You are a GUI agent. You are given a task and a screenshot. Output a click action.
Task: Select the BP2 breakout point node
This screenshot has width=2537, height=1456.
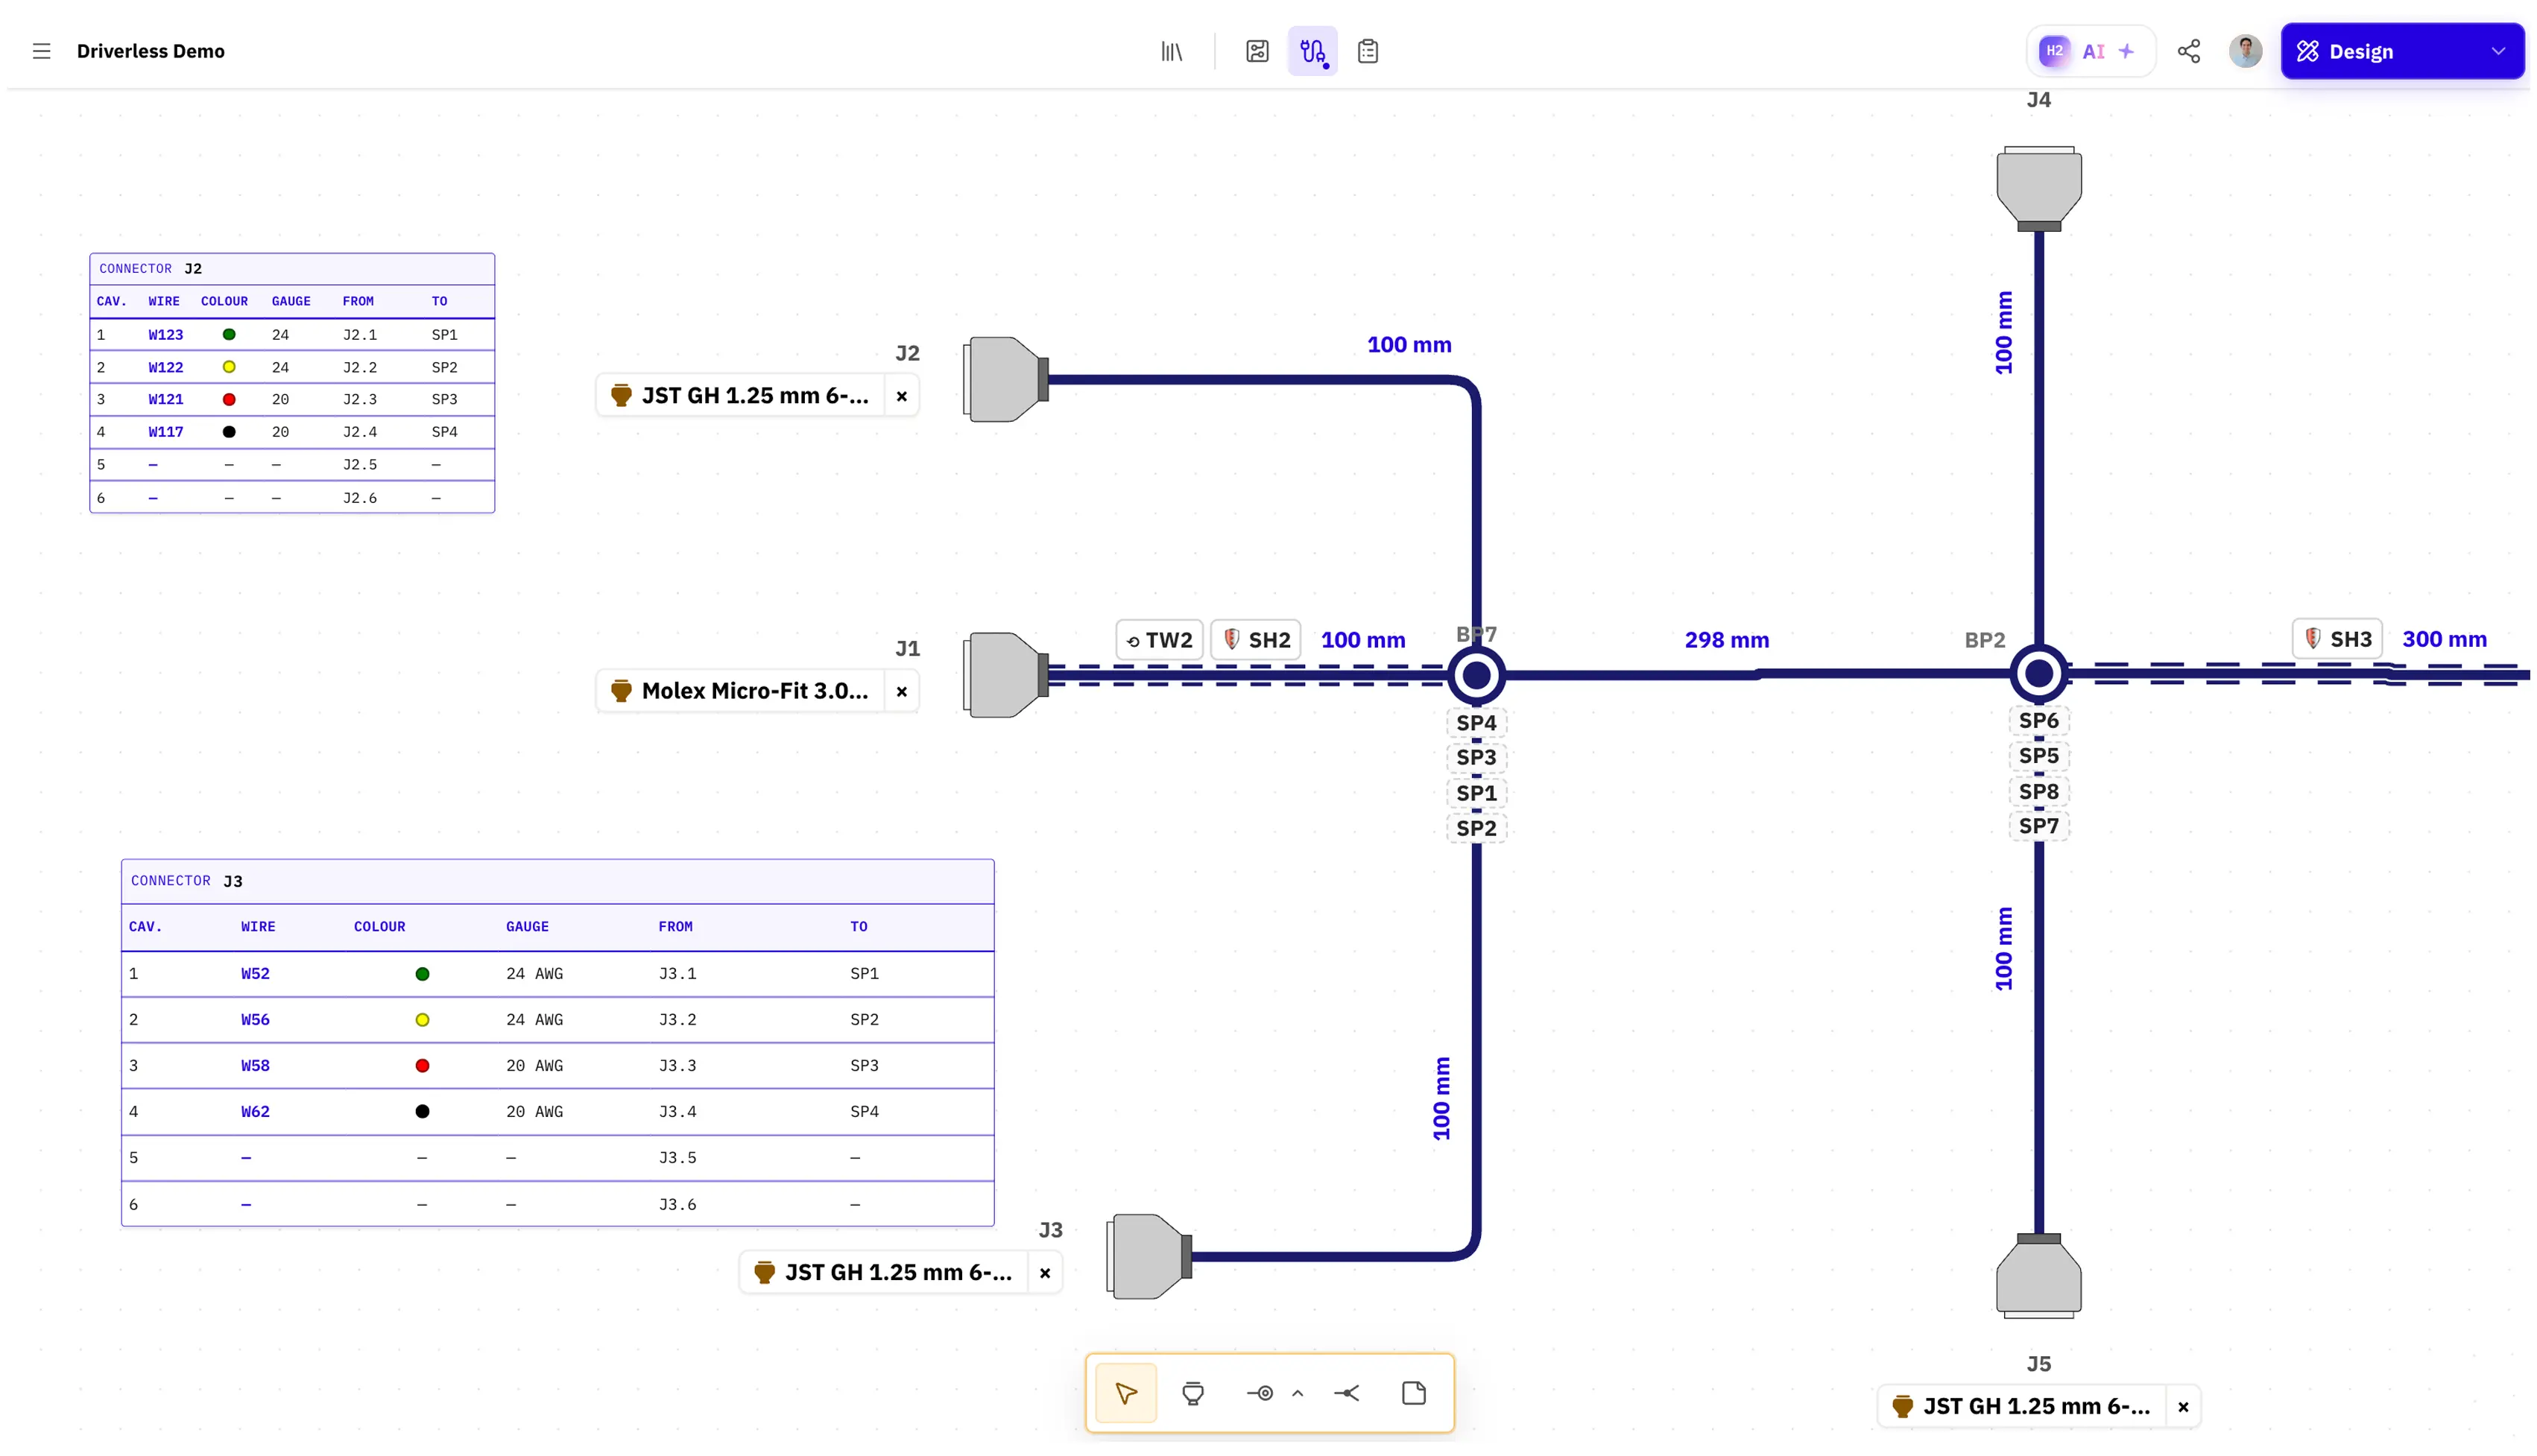pos(2039,674)
